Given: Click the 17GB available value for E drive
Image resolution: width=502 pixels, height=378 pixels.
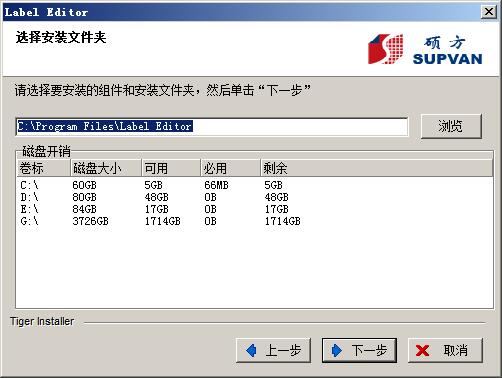Looking at the screenshot, I should click(x=156, y=209).
